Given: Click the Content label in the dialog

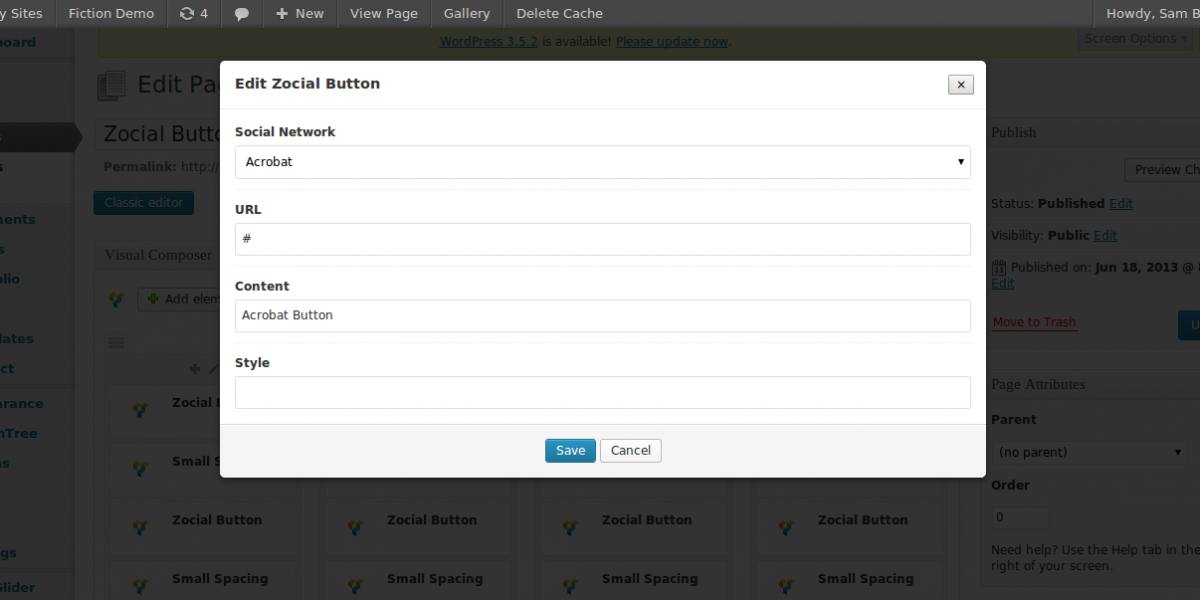Looking at the screenshot, I should pos(262,286).
